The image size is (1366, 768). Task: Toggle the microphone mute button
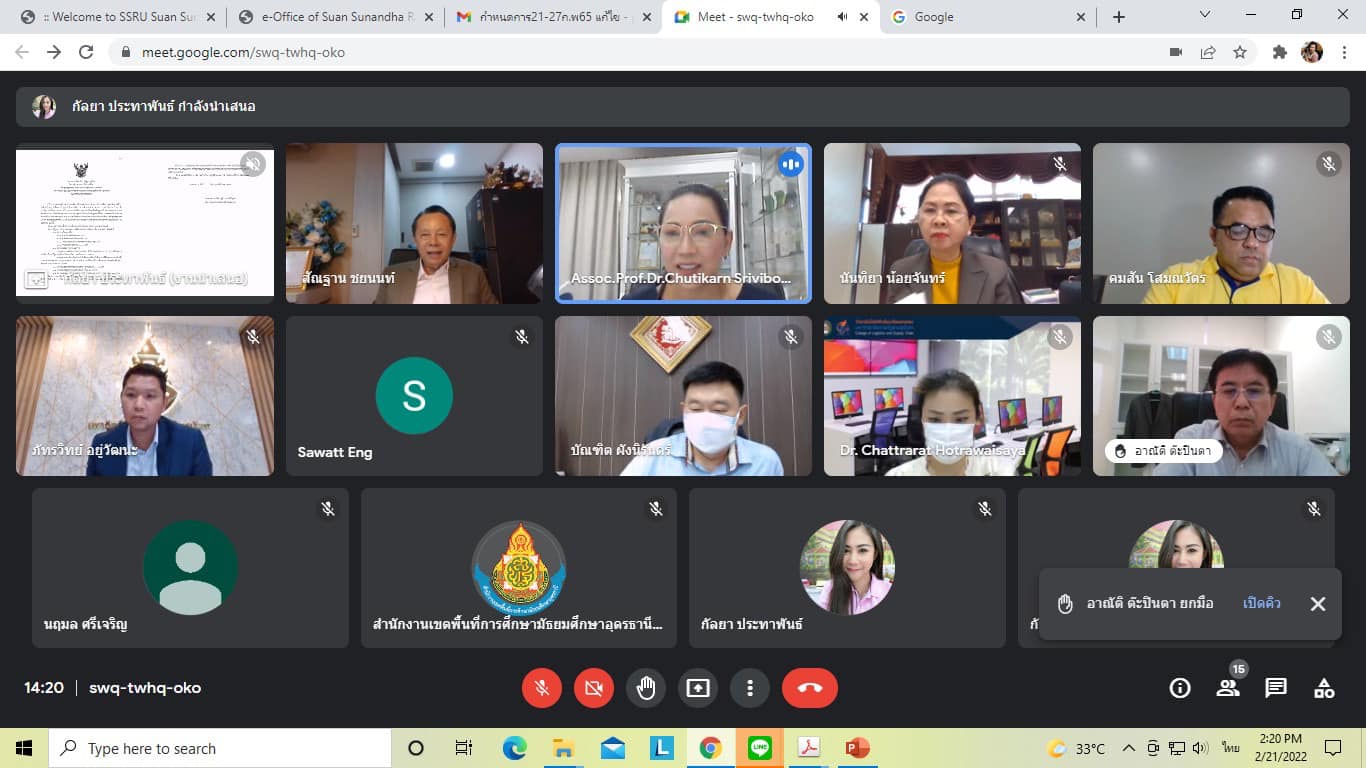[542, 688]
